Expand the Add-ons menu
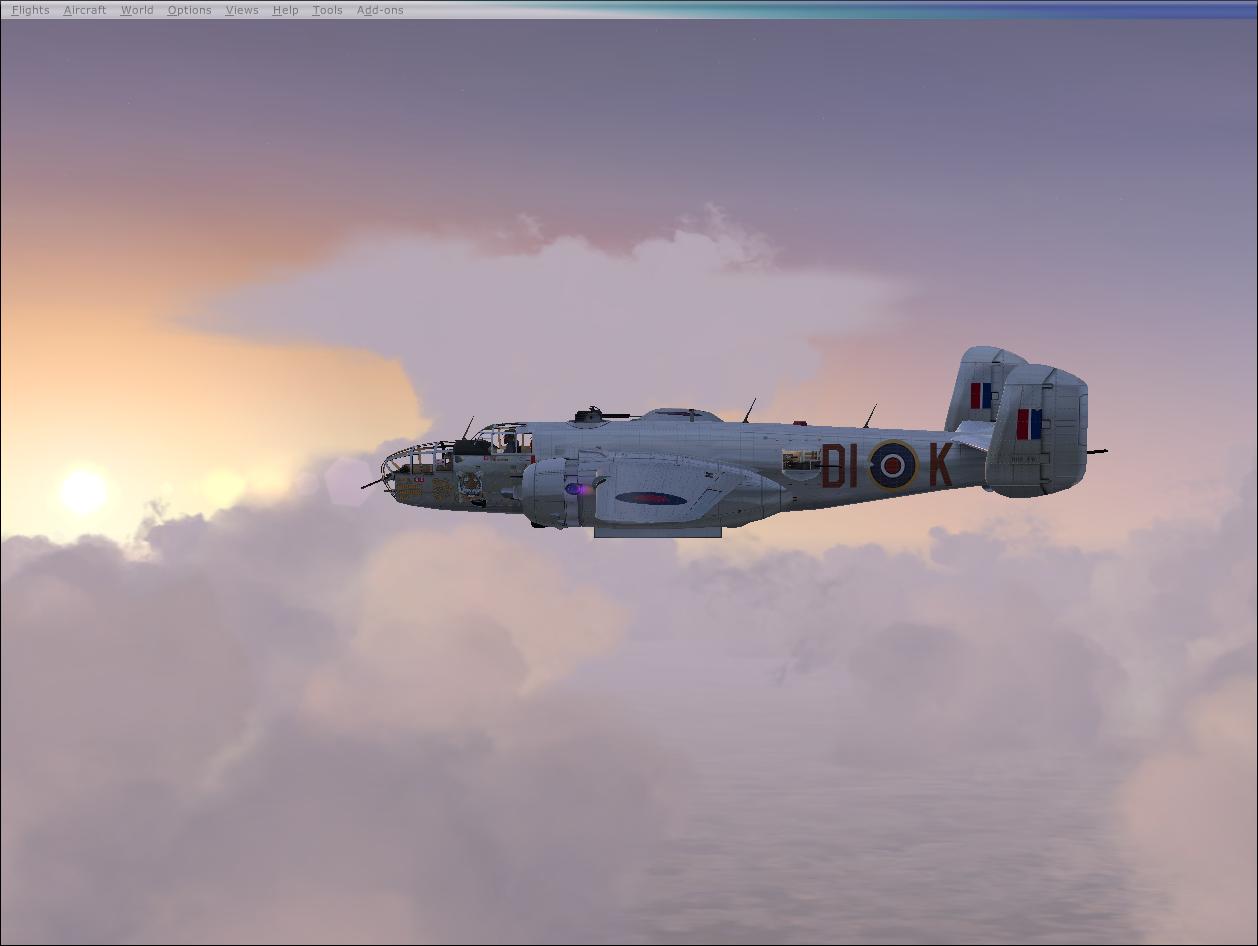The width and height of the screenshot is (1258, 946). click(x=380, y=10)
